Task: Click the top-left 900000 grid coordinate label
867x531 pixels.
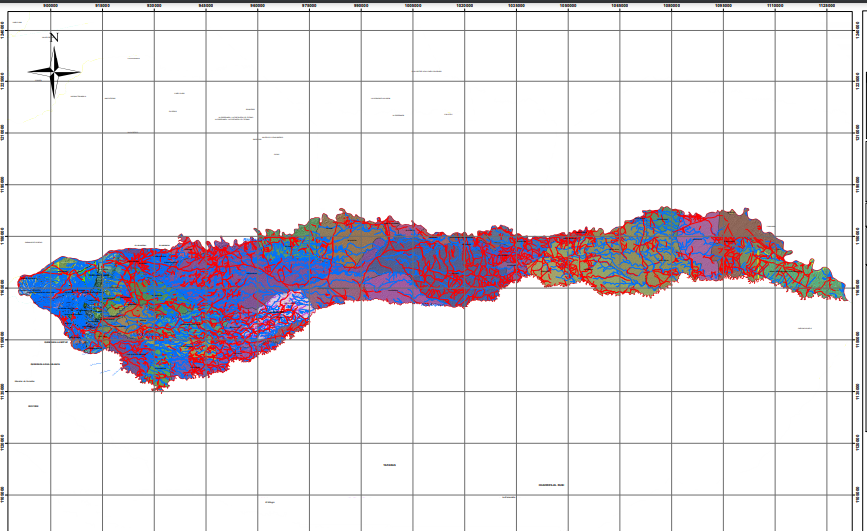Action: click(51, 4)
